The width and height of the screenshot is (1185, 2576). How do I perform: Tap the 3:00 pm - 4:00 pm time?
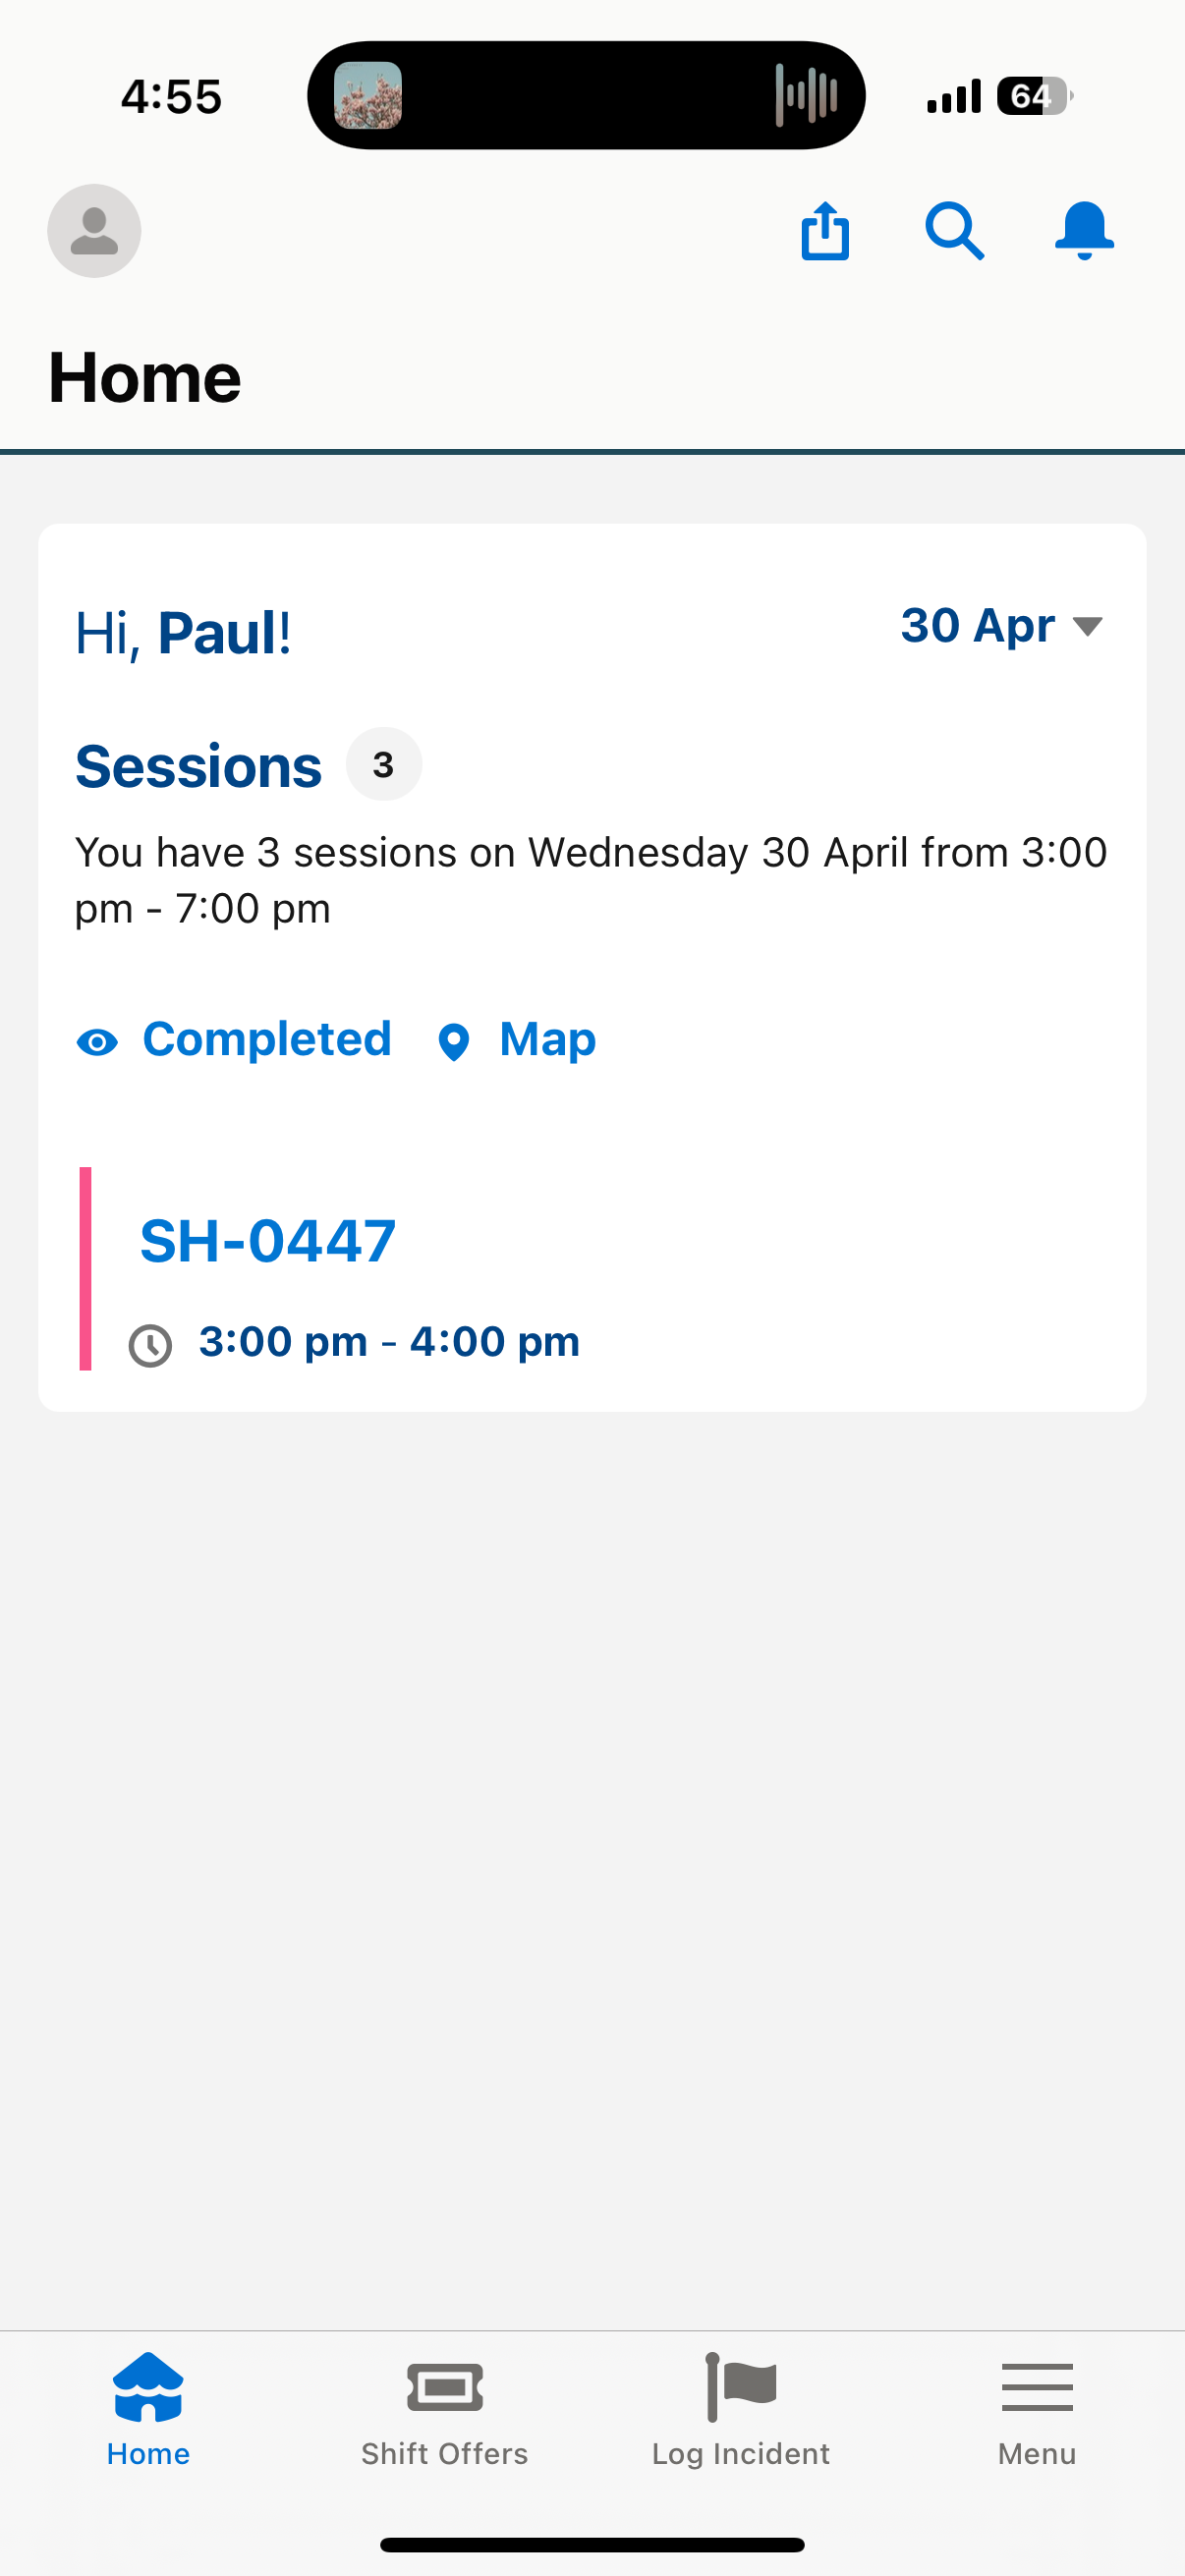coord(389,1342)
